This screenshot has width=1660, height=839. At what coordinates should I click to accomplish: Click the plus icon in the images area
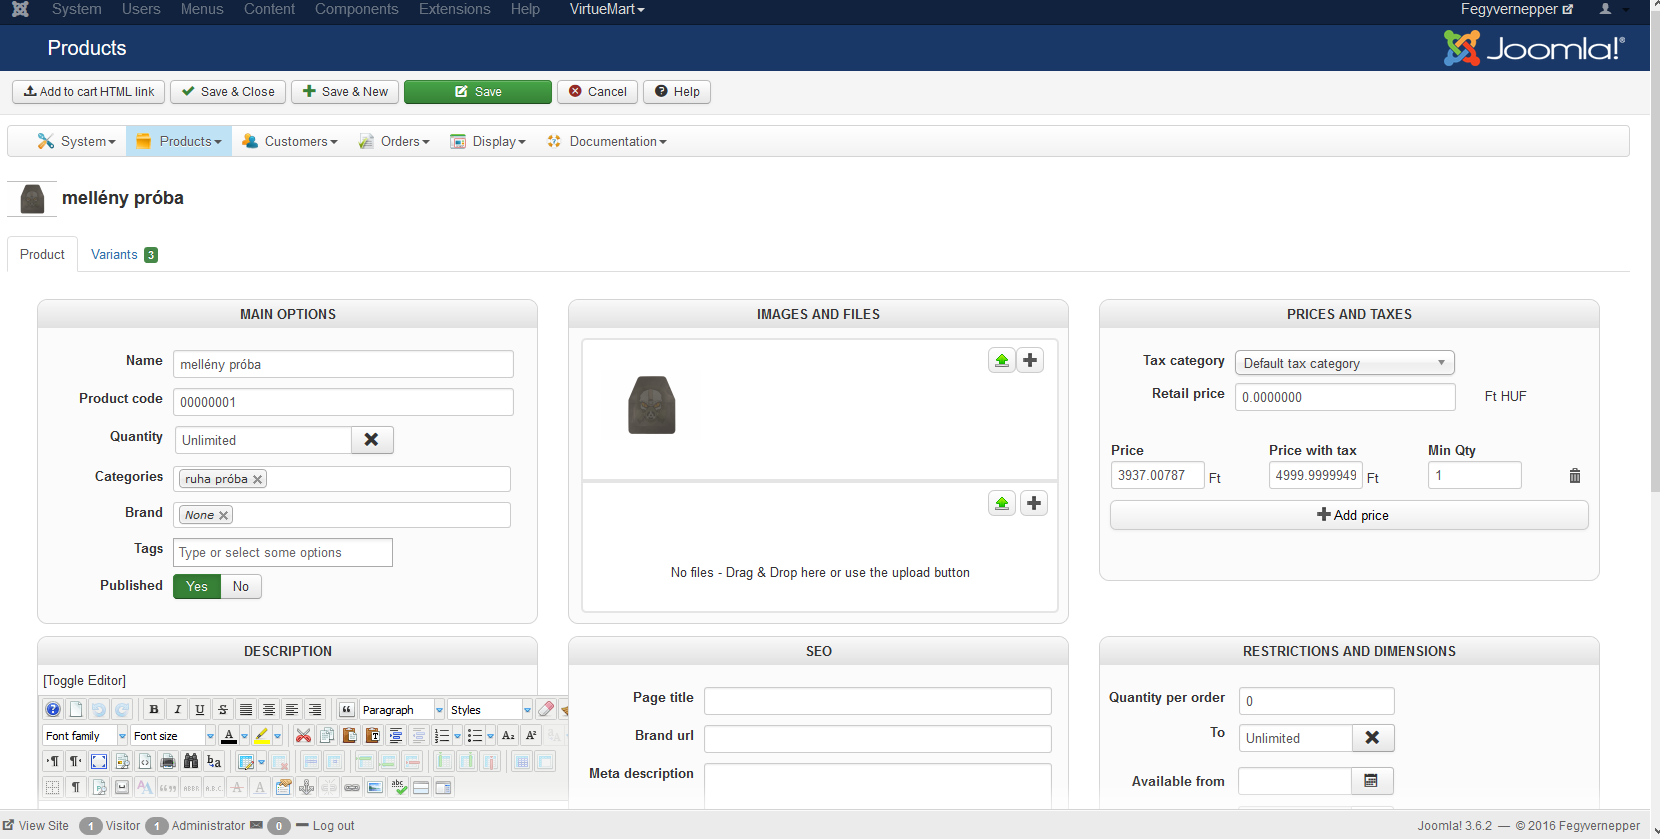point(1030,360)
